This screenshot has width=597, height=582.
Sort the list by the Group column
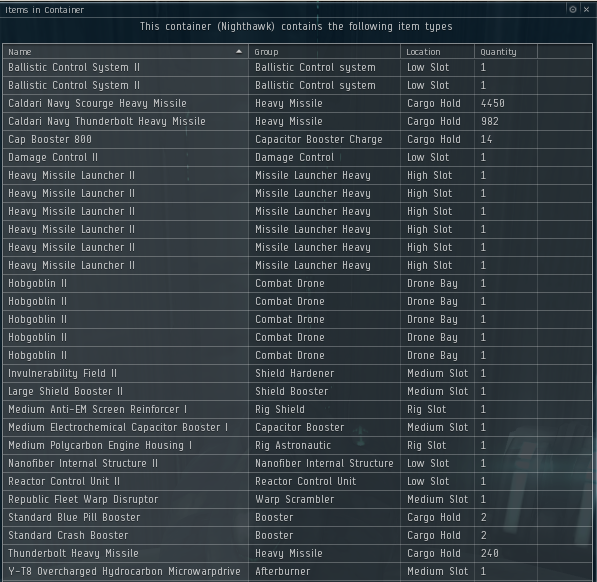[x=324, y=51]
